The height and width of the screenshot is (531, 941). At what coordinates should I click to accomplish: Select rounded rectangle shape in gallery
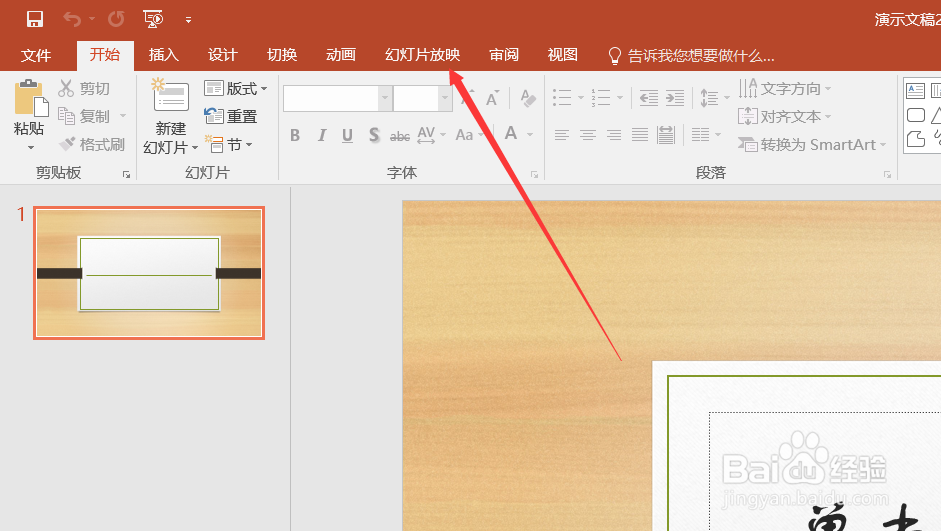(x=916, y=115)
